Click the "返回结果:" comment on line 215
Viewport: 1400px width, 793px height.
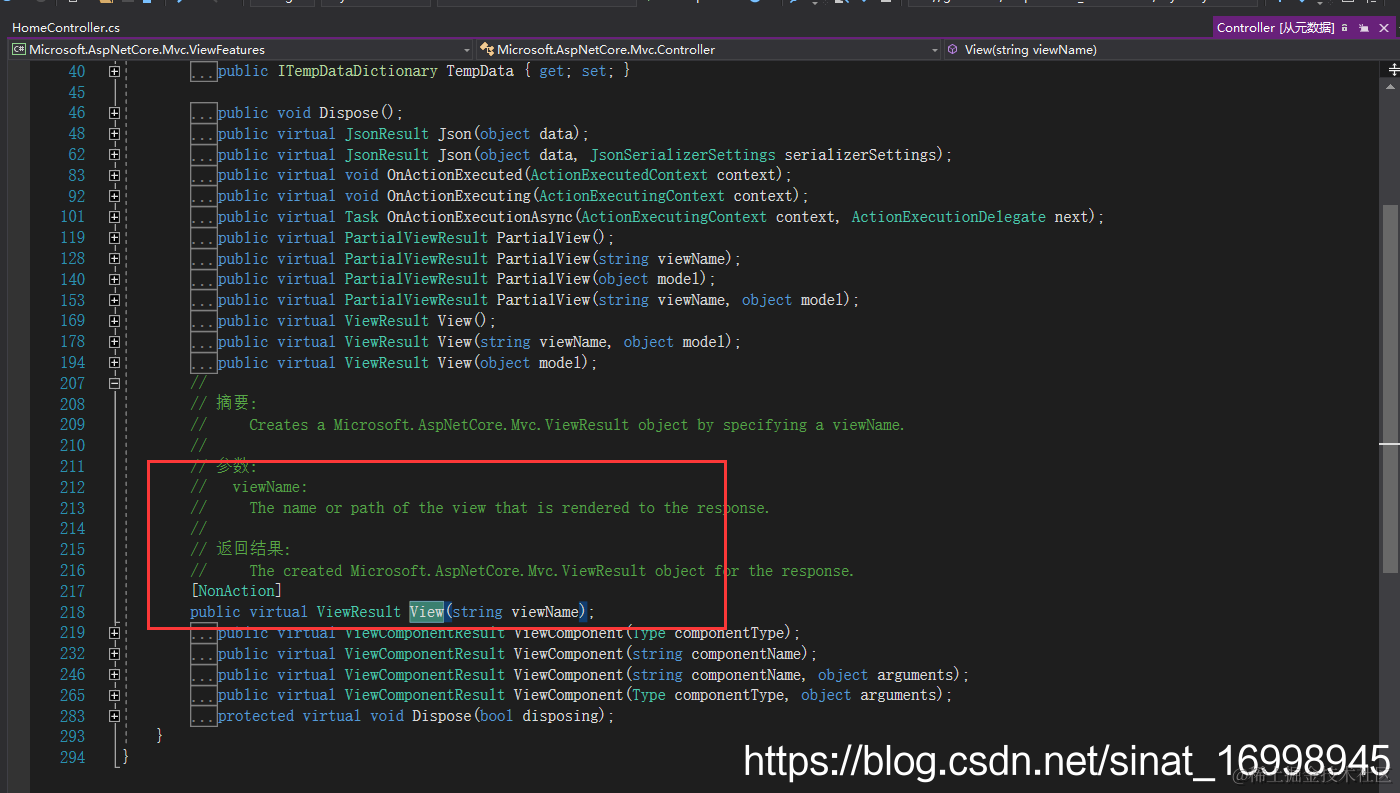(254, 549)
